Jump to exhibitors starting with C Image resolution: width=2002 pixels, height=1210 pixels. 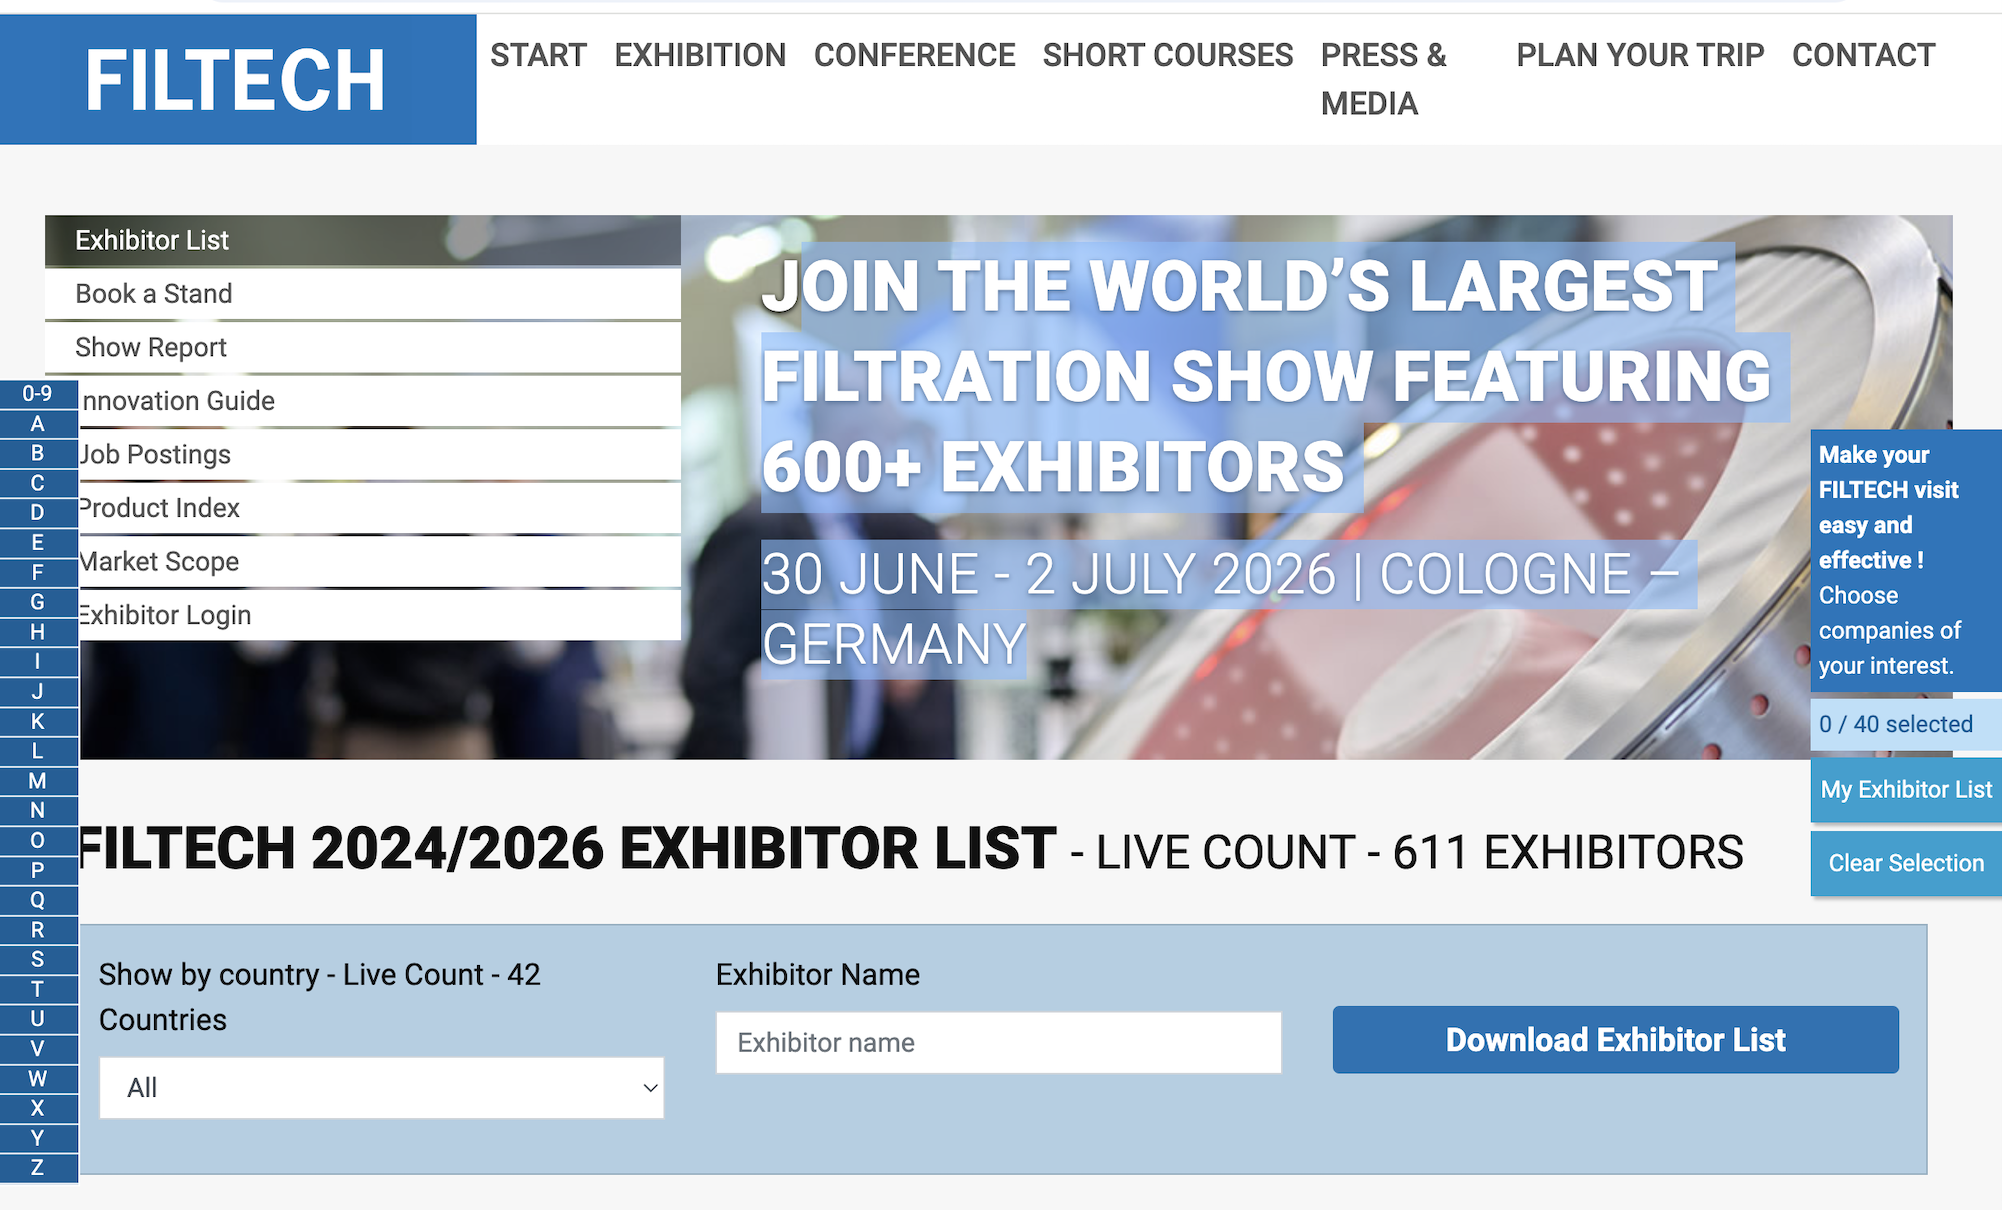(x=38, y=483)
